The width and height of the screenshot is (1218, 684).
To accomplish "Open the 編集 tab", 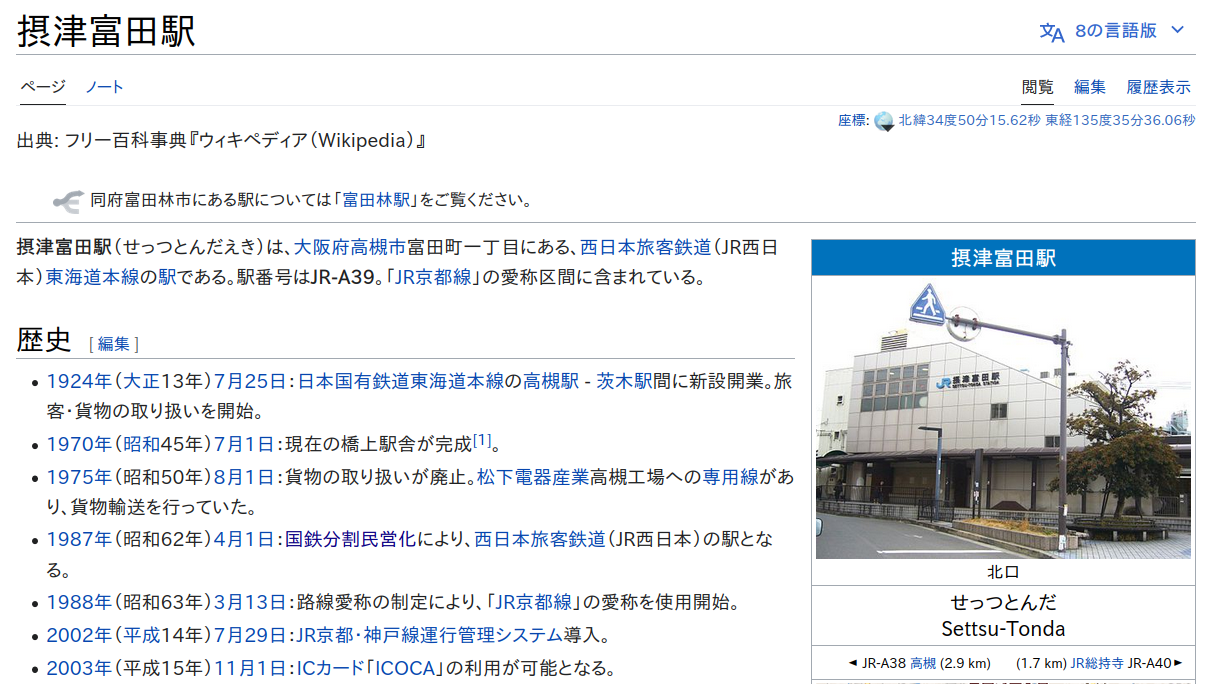I will pyautogui.click(x=1090, y=87).
